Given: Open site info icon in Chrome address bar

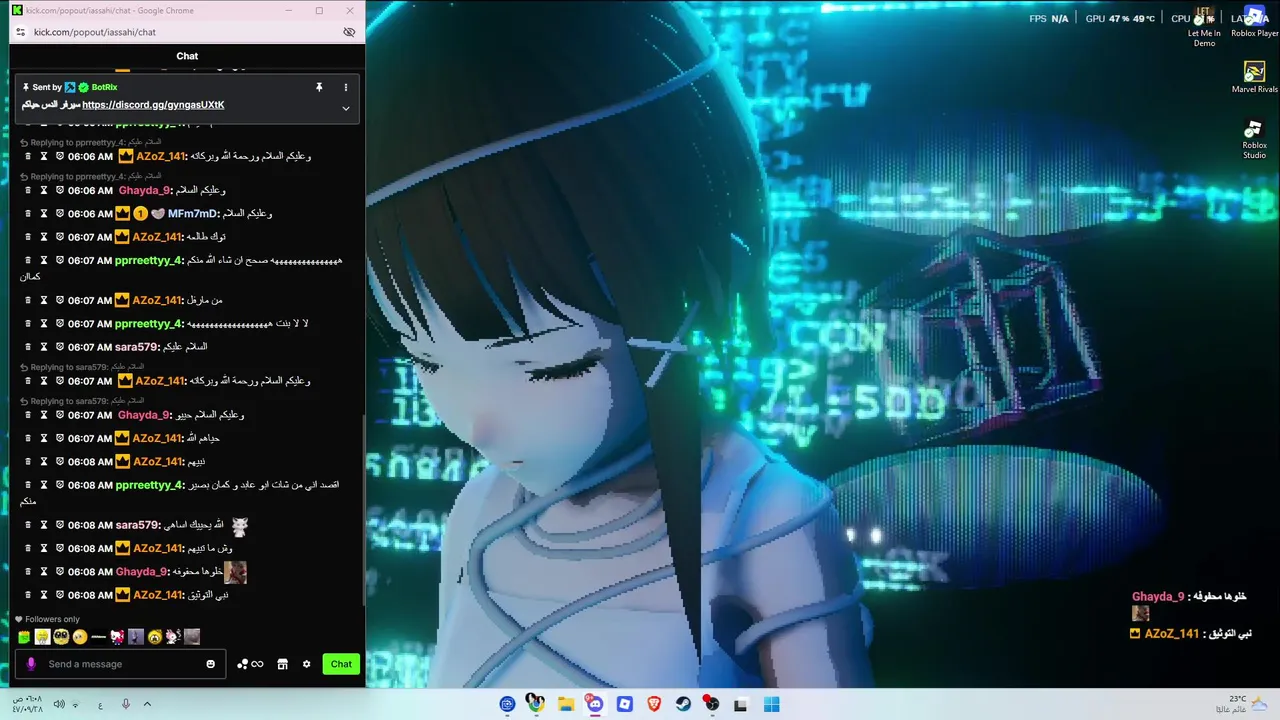Looking at the screenshot, I should coord(20,32).
